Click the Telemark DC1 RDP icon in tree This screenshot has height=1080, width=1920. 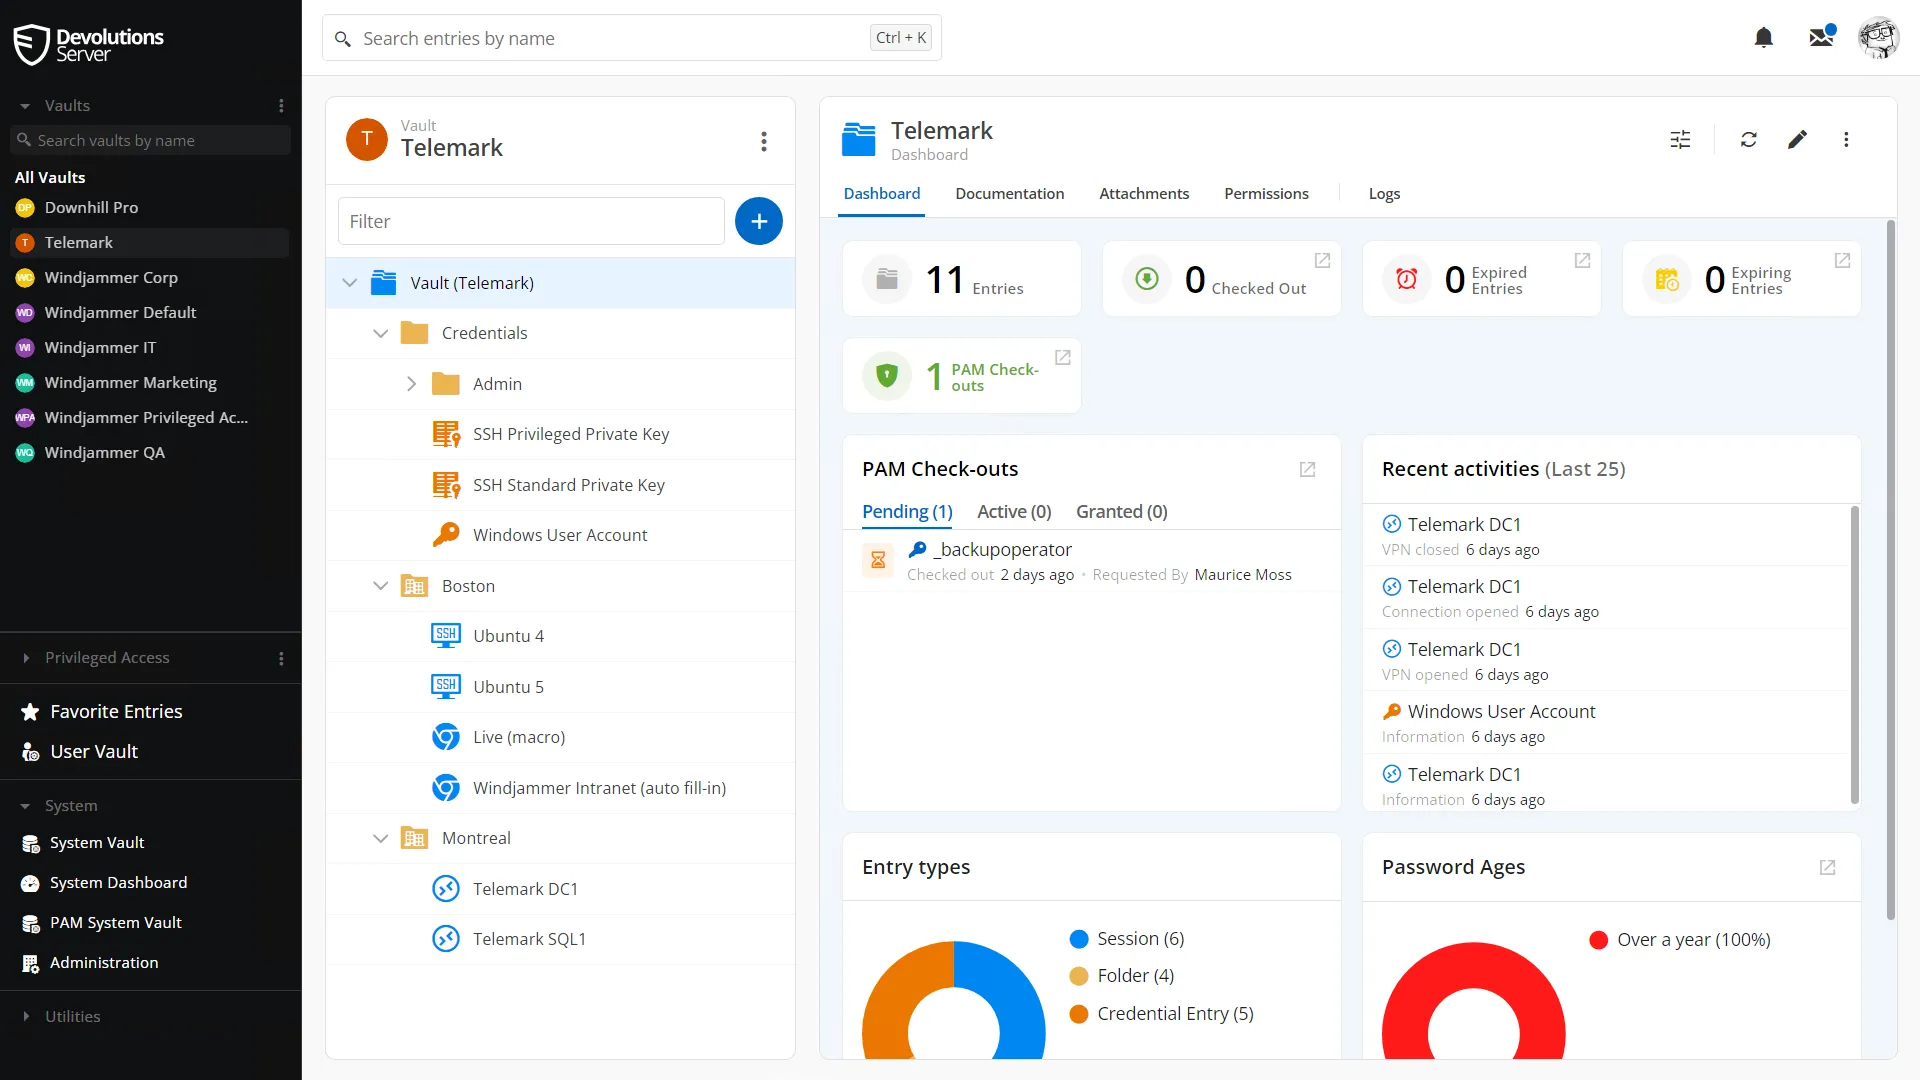point(446,889)
